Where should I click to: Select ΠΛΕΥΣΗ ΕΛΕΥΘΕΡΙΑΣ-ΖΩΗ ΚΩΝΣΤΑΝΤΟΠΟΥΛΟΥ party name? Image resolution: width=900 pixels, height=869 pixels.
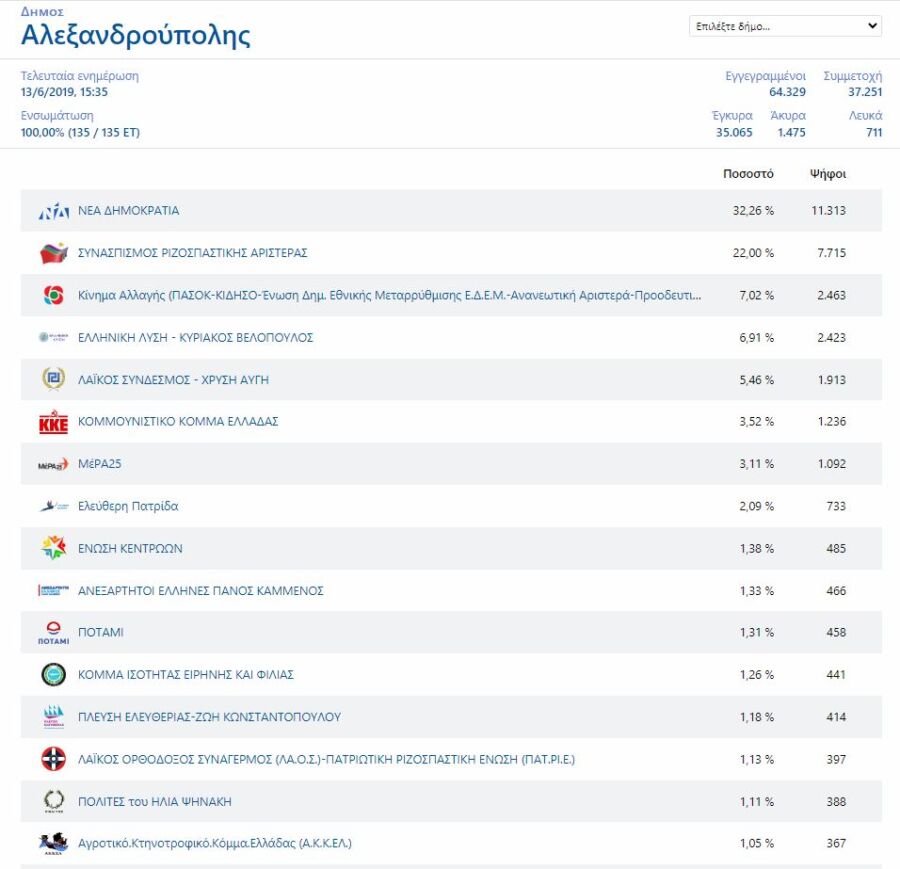(210, 717)
